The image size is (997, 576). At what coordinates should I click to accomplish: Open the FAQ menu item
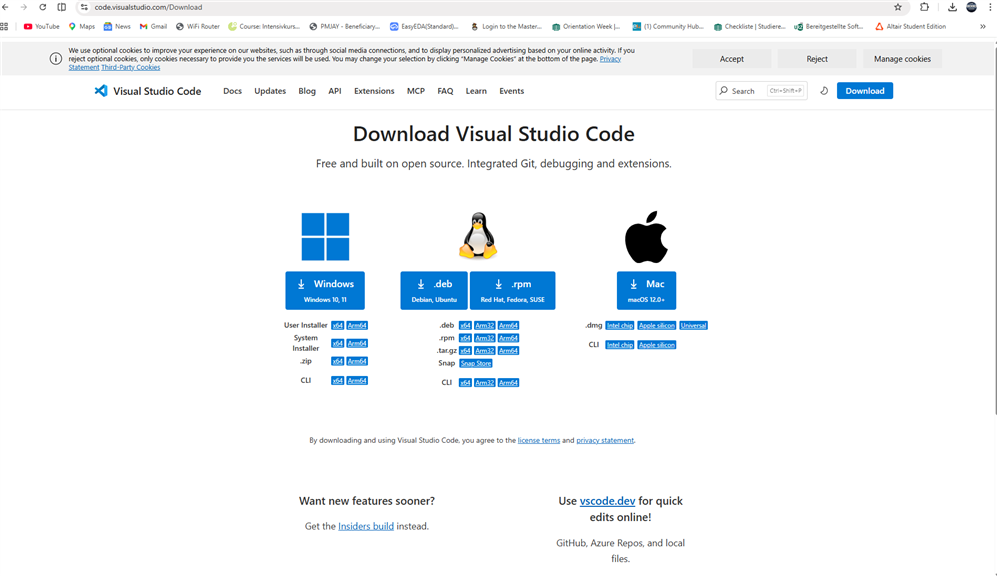coord(445,91)
